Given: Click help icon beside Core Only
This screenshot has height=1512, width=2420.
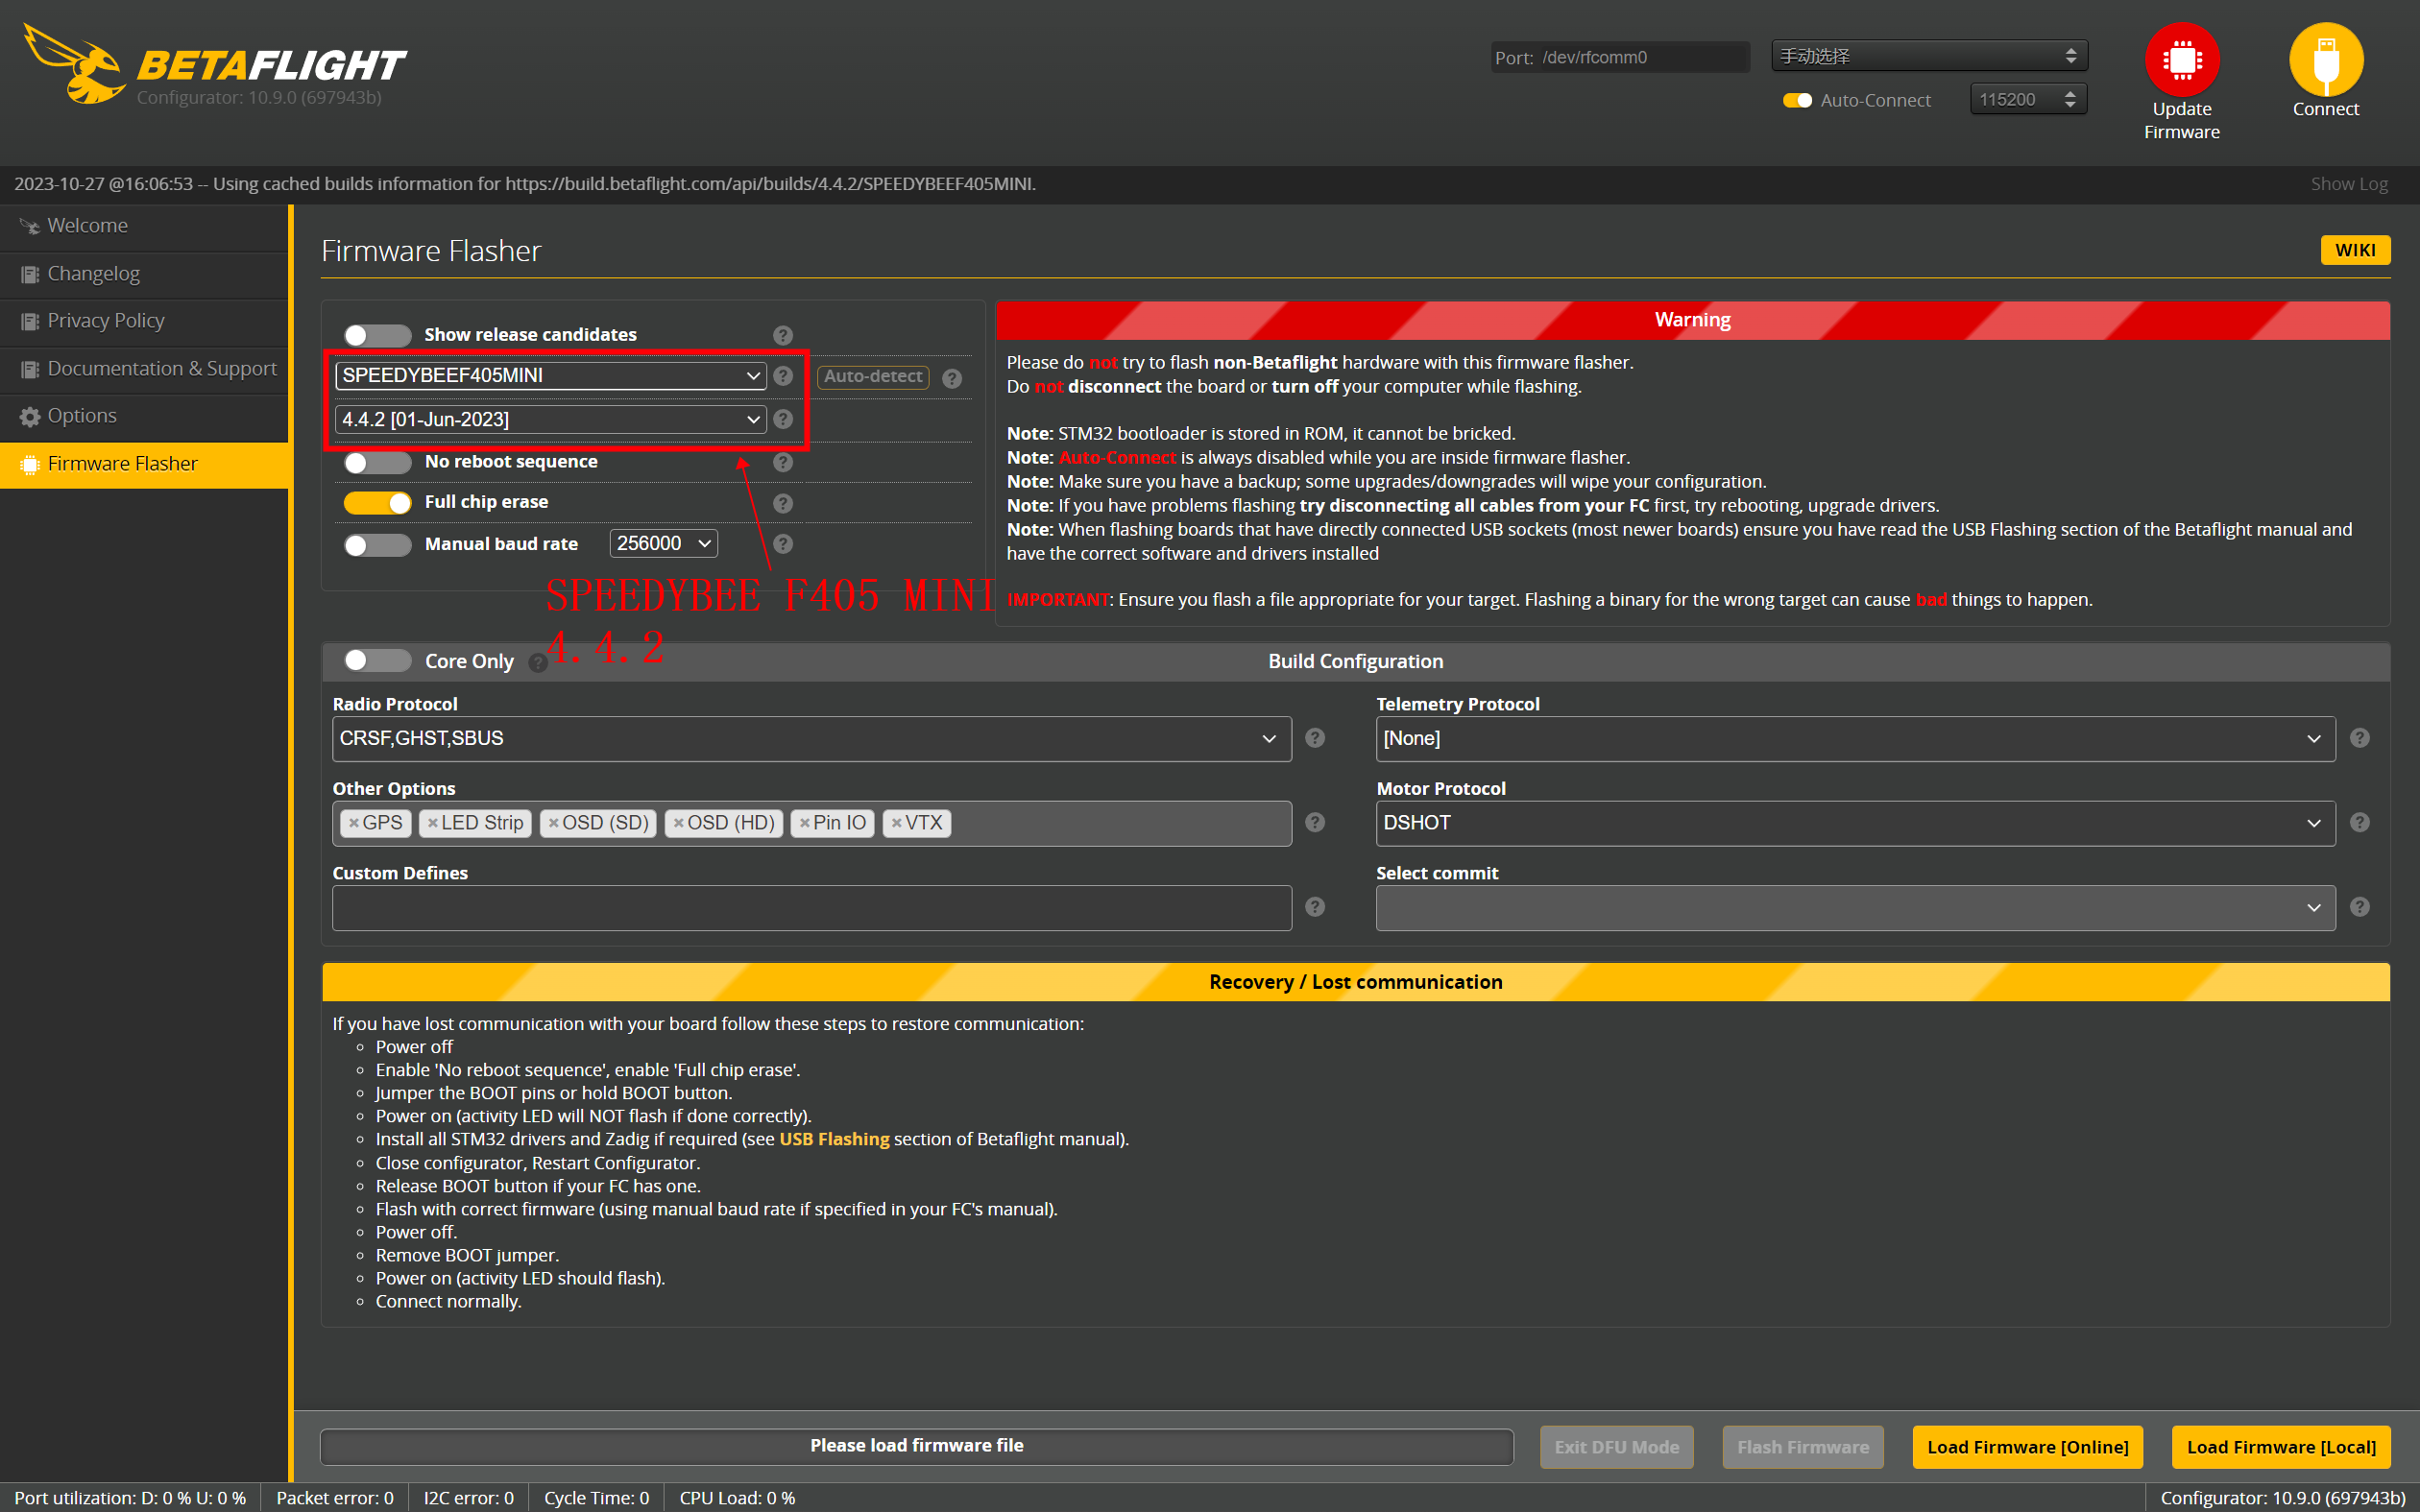Looking at the screenshot, I should (x=538, y=663).
